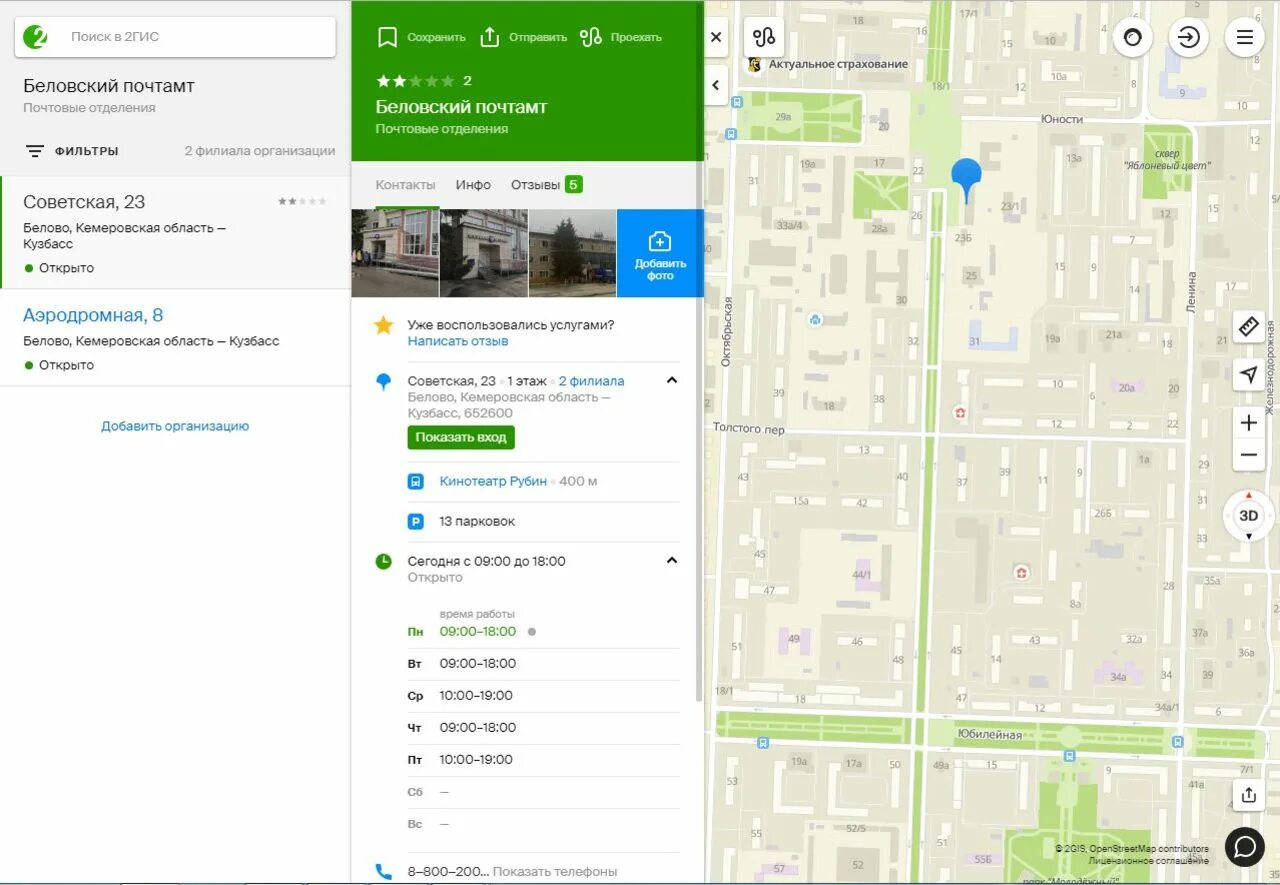The width and height of the screenshot is (1280, 885).
Task: Click the 2 филиала link
Action: (591, 381)
